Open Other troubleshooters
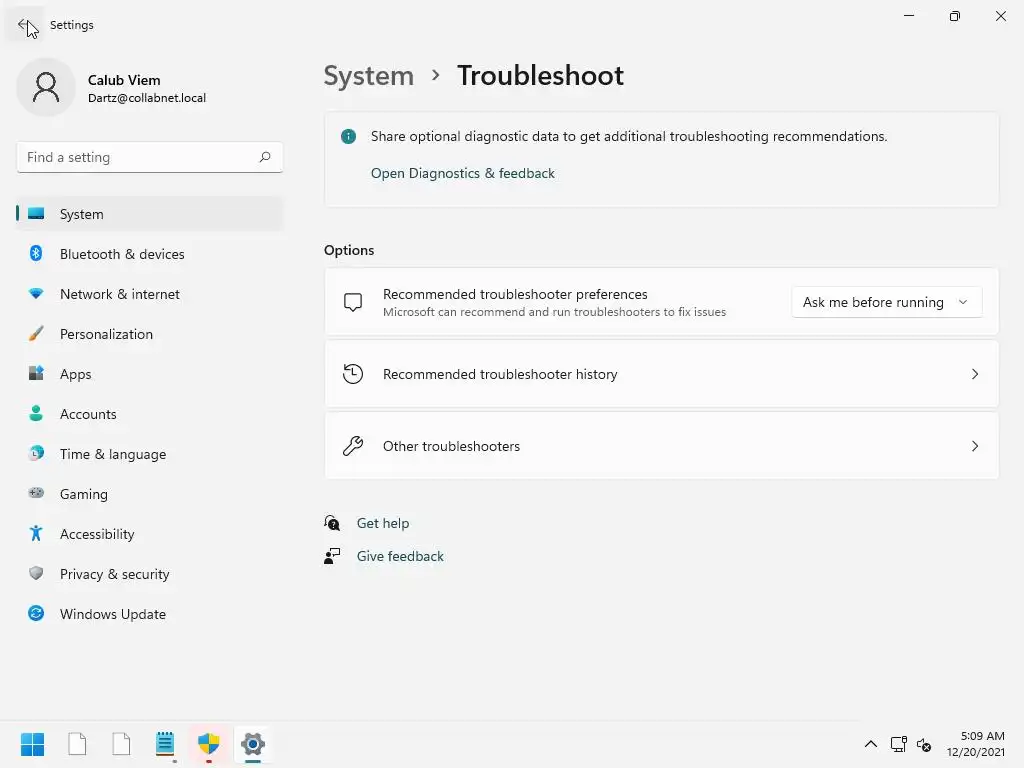Screen dimensions: 1024x768 click(661, 446)
